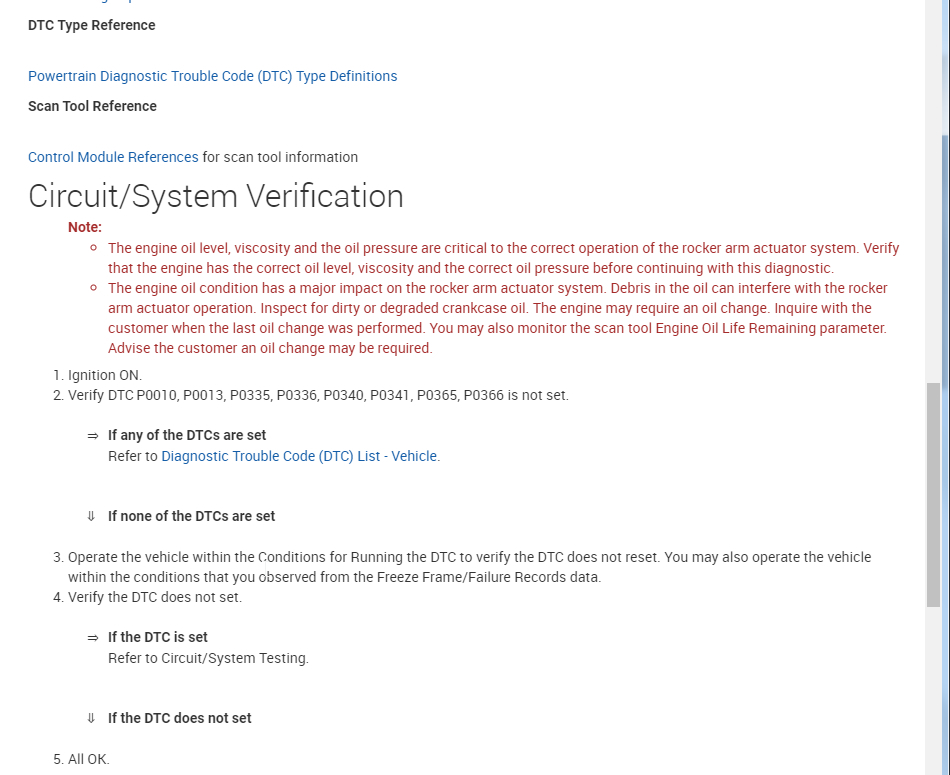
Task: Open the Control Module References link
Action: (113, 157)
